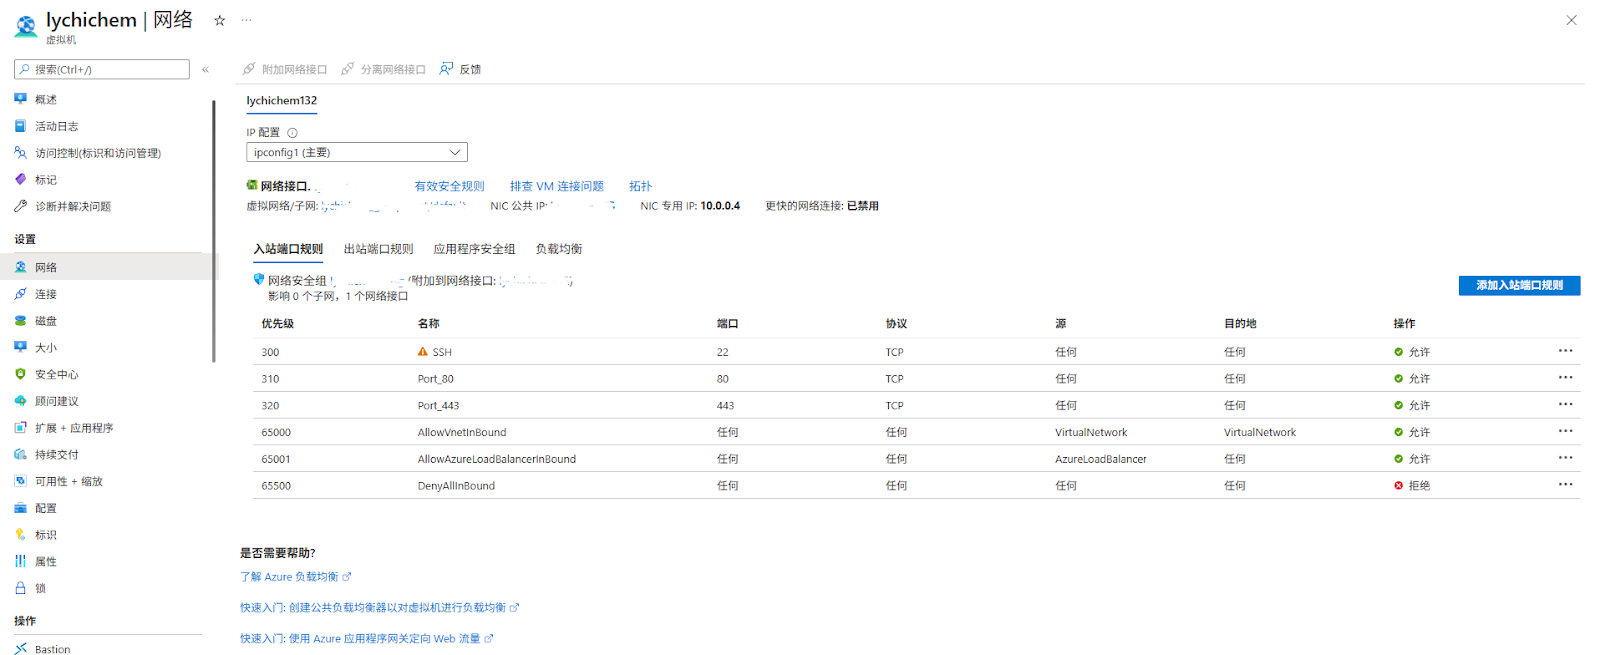
Task: Click 分离网络接口 toolbar button
Action: (384, 69)
